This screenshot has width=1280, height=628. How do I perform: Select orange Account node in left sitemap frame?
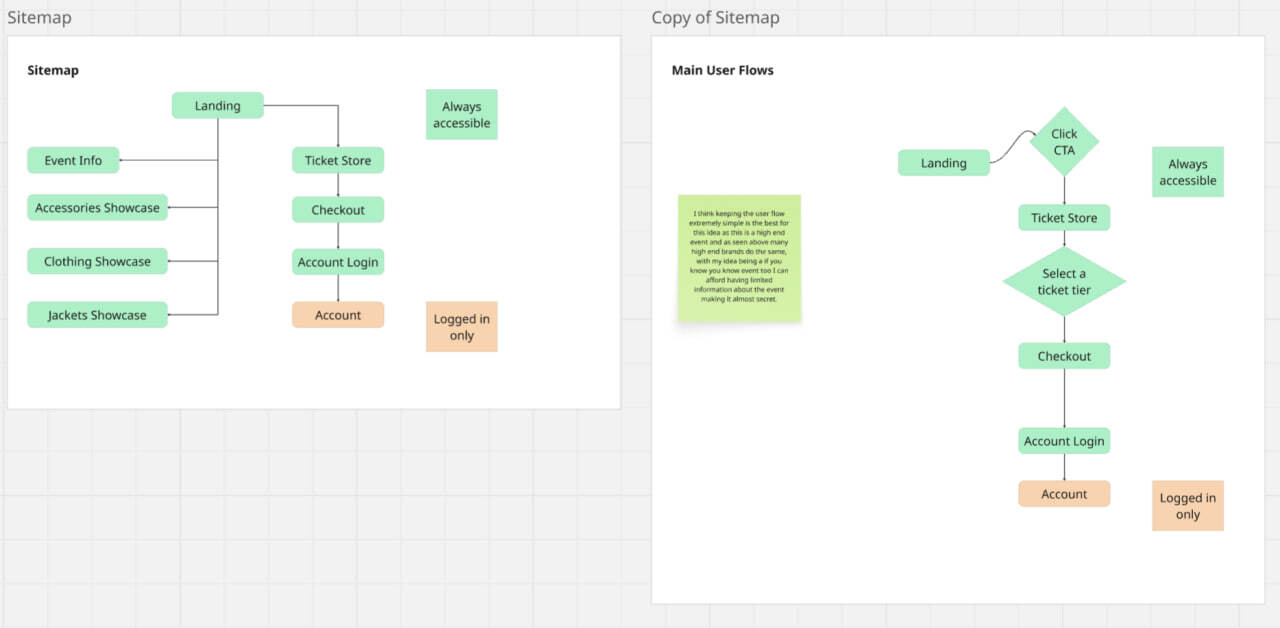pyautogui.click(x=337, y=315)
